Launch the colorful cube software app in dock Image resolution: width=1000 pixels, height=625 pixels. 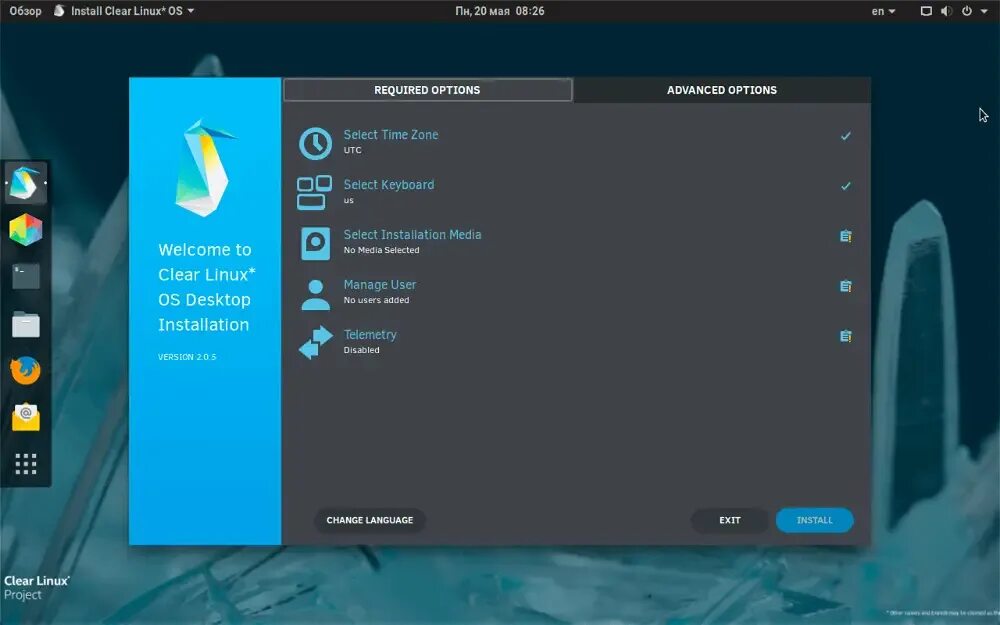tap(26, 230)
